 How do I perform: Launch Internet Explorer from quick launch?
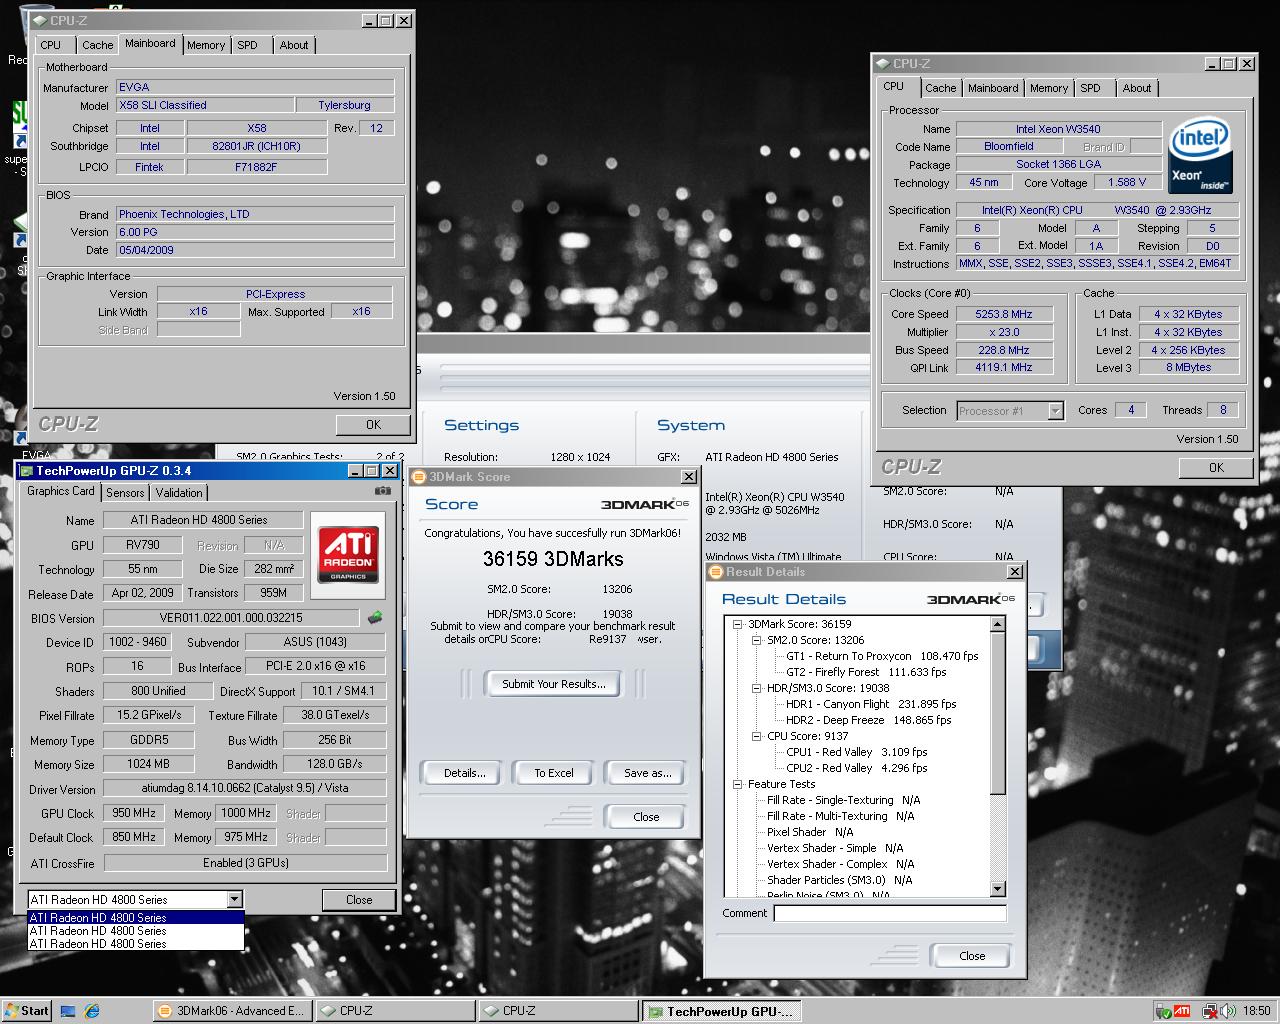point(92,1011)
